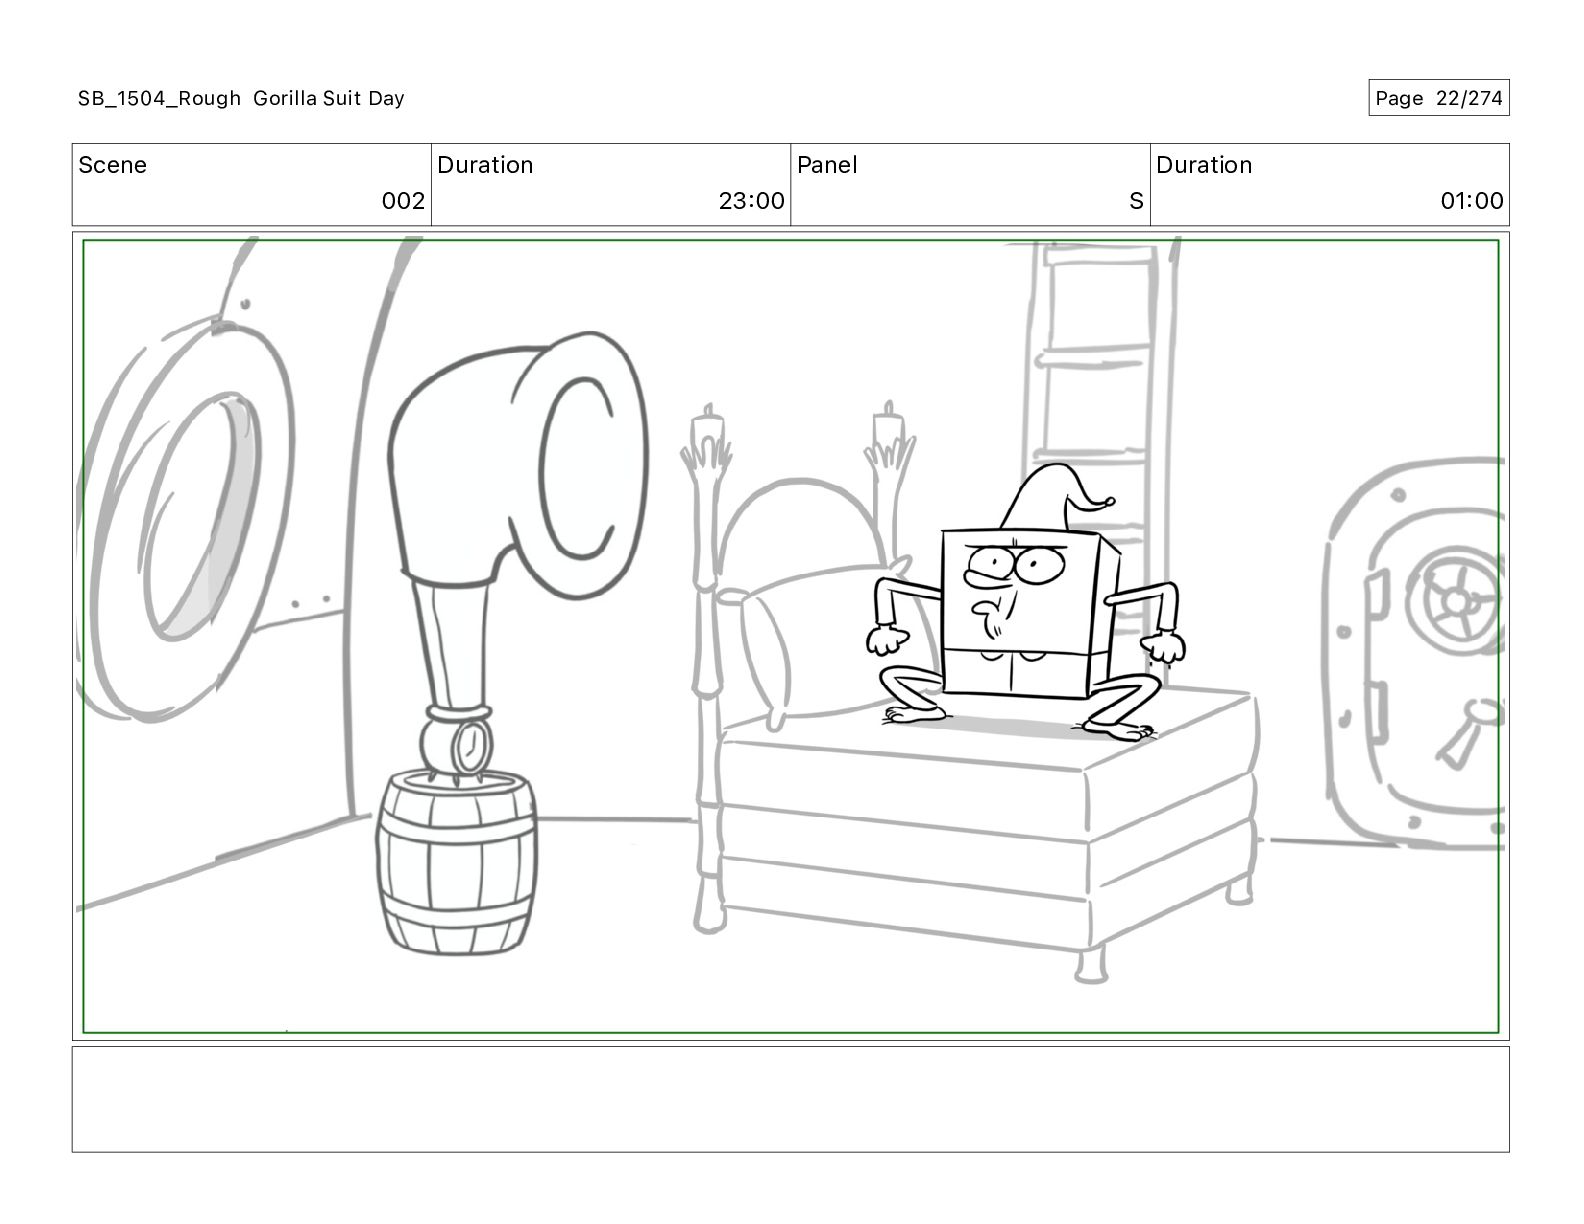1584x1224 pixels.
Task: Click the panel duration value '01:00'
Action: tap(1471, 201)
